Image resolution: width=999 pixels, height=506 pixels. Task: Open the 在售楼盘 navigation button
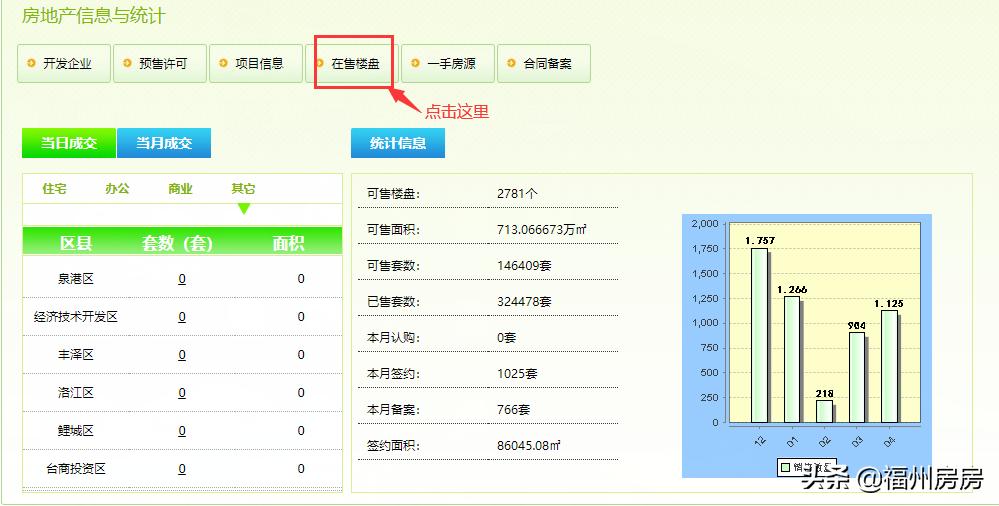pyautogui.click(x=354, y=63)
